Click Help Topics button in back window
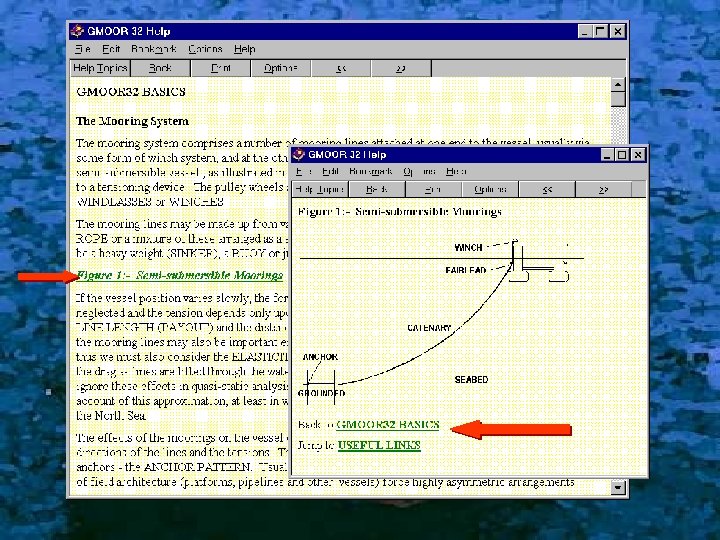This screenshot has width=720, height=540. coord(100,68)
